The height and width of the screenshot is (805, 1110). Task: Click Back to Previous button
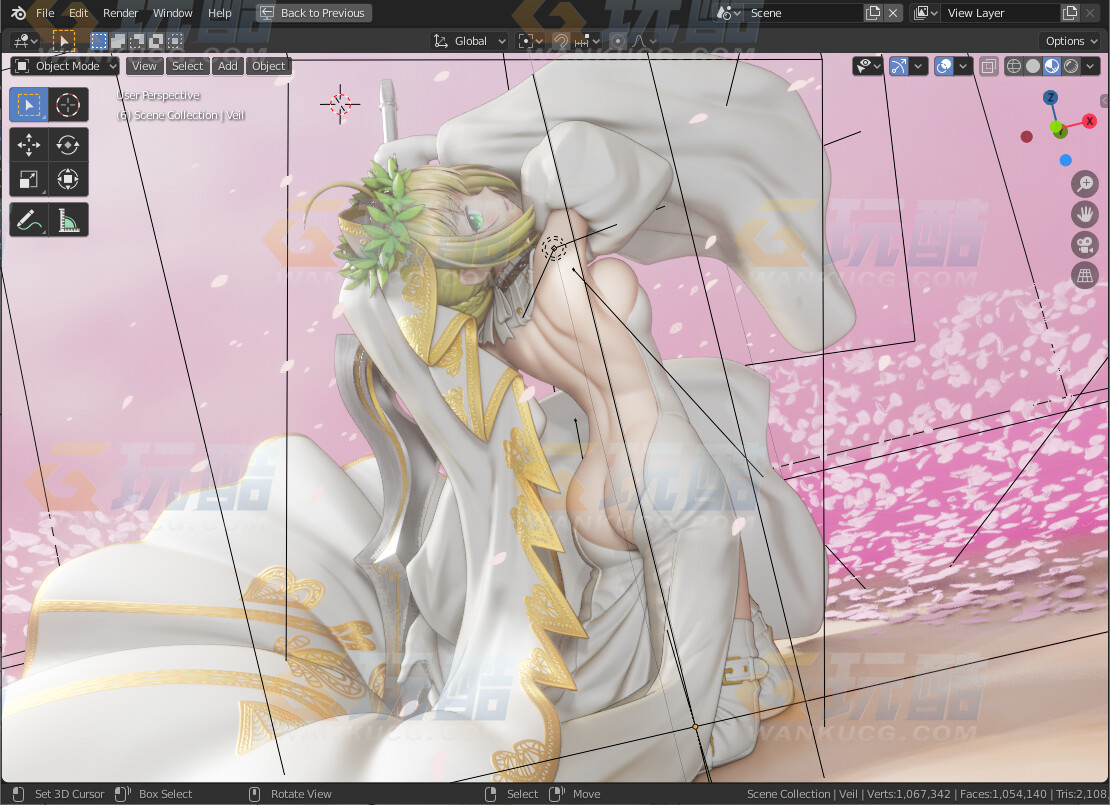pos(314,13)
